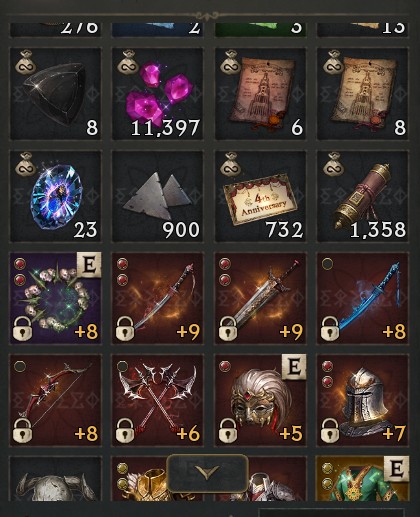Viewport: 420px width, 517px height.
Task: Select the equipped golden mask +5
Action: pos(260,401)
